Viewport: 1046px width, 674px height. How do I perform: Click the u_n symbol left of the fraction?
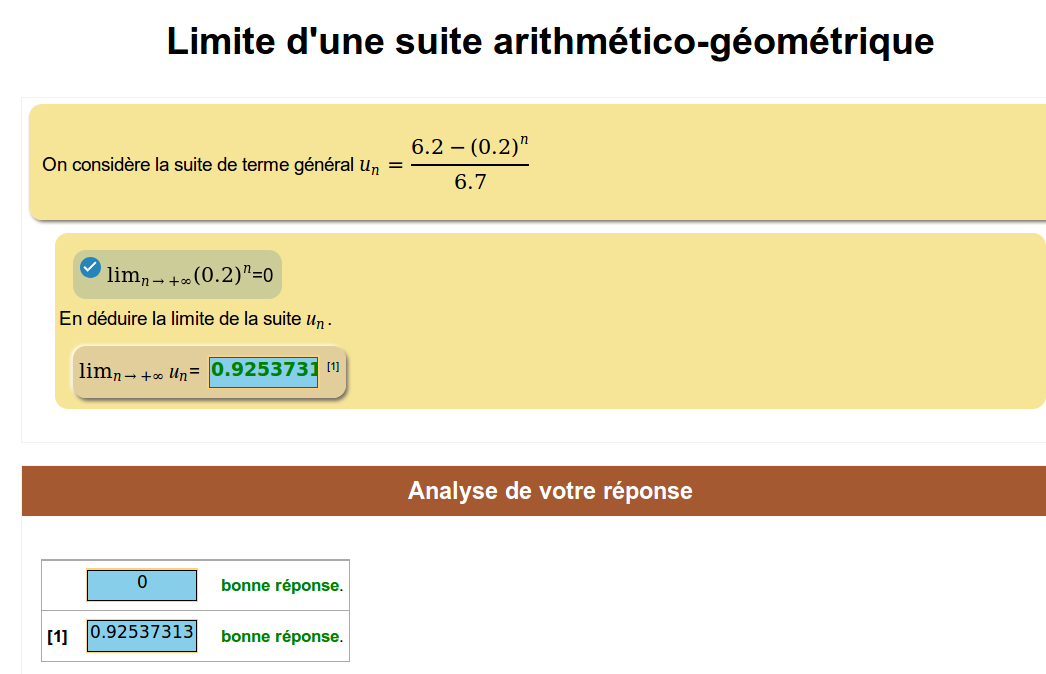[370, 165]
